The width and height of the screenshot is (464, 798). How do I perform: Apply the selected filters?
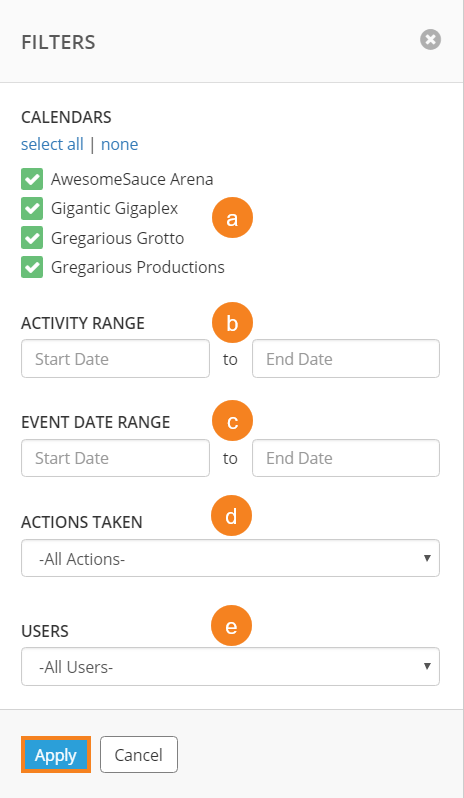point(56,755)
